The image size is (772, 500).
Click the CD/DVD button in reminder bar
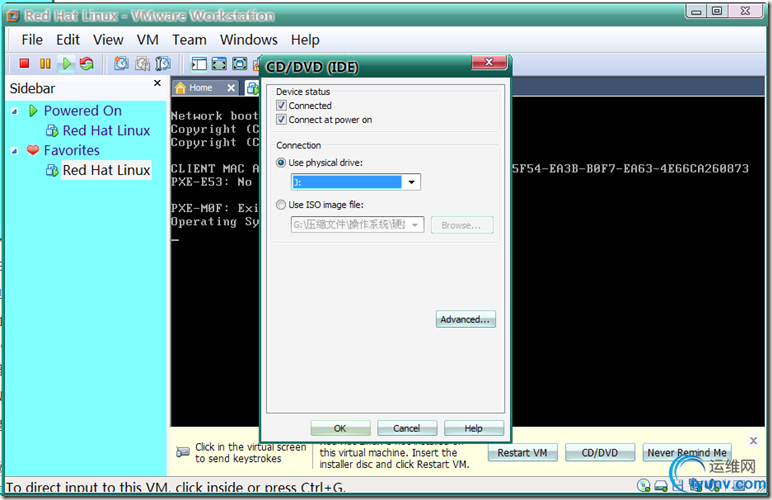600,453
